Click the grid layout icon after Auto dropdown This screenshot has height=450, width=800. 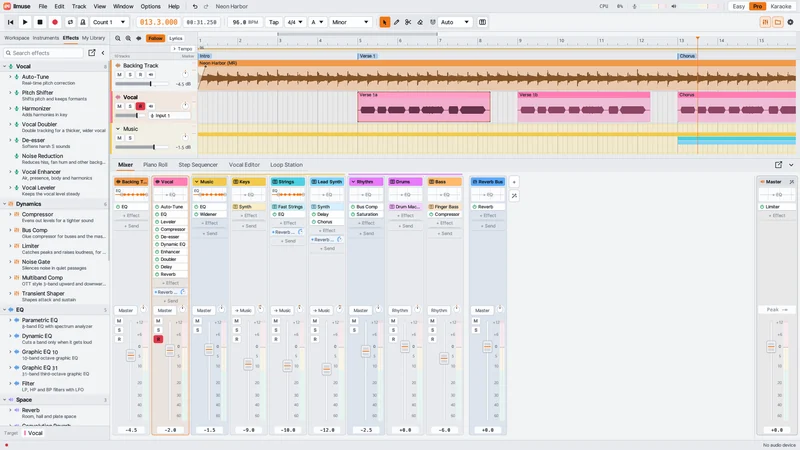(482, 22)
